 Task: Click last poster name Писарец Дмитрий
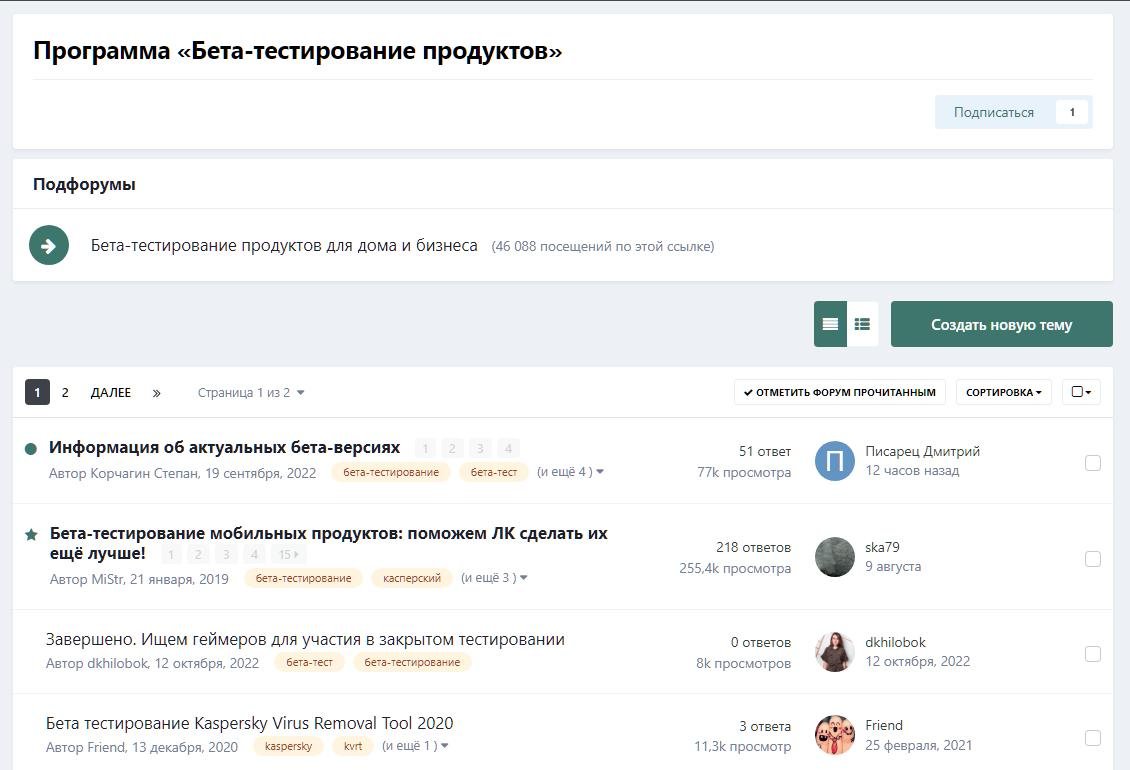922,451
